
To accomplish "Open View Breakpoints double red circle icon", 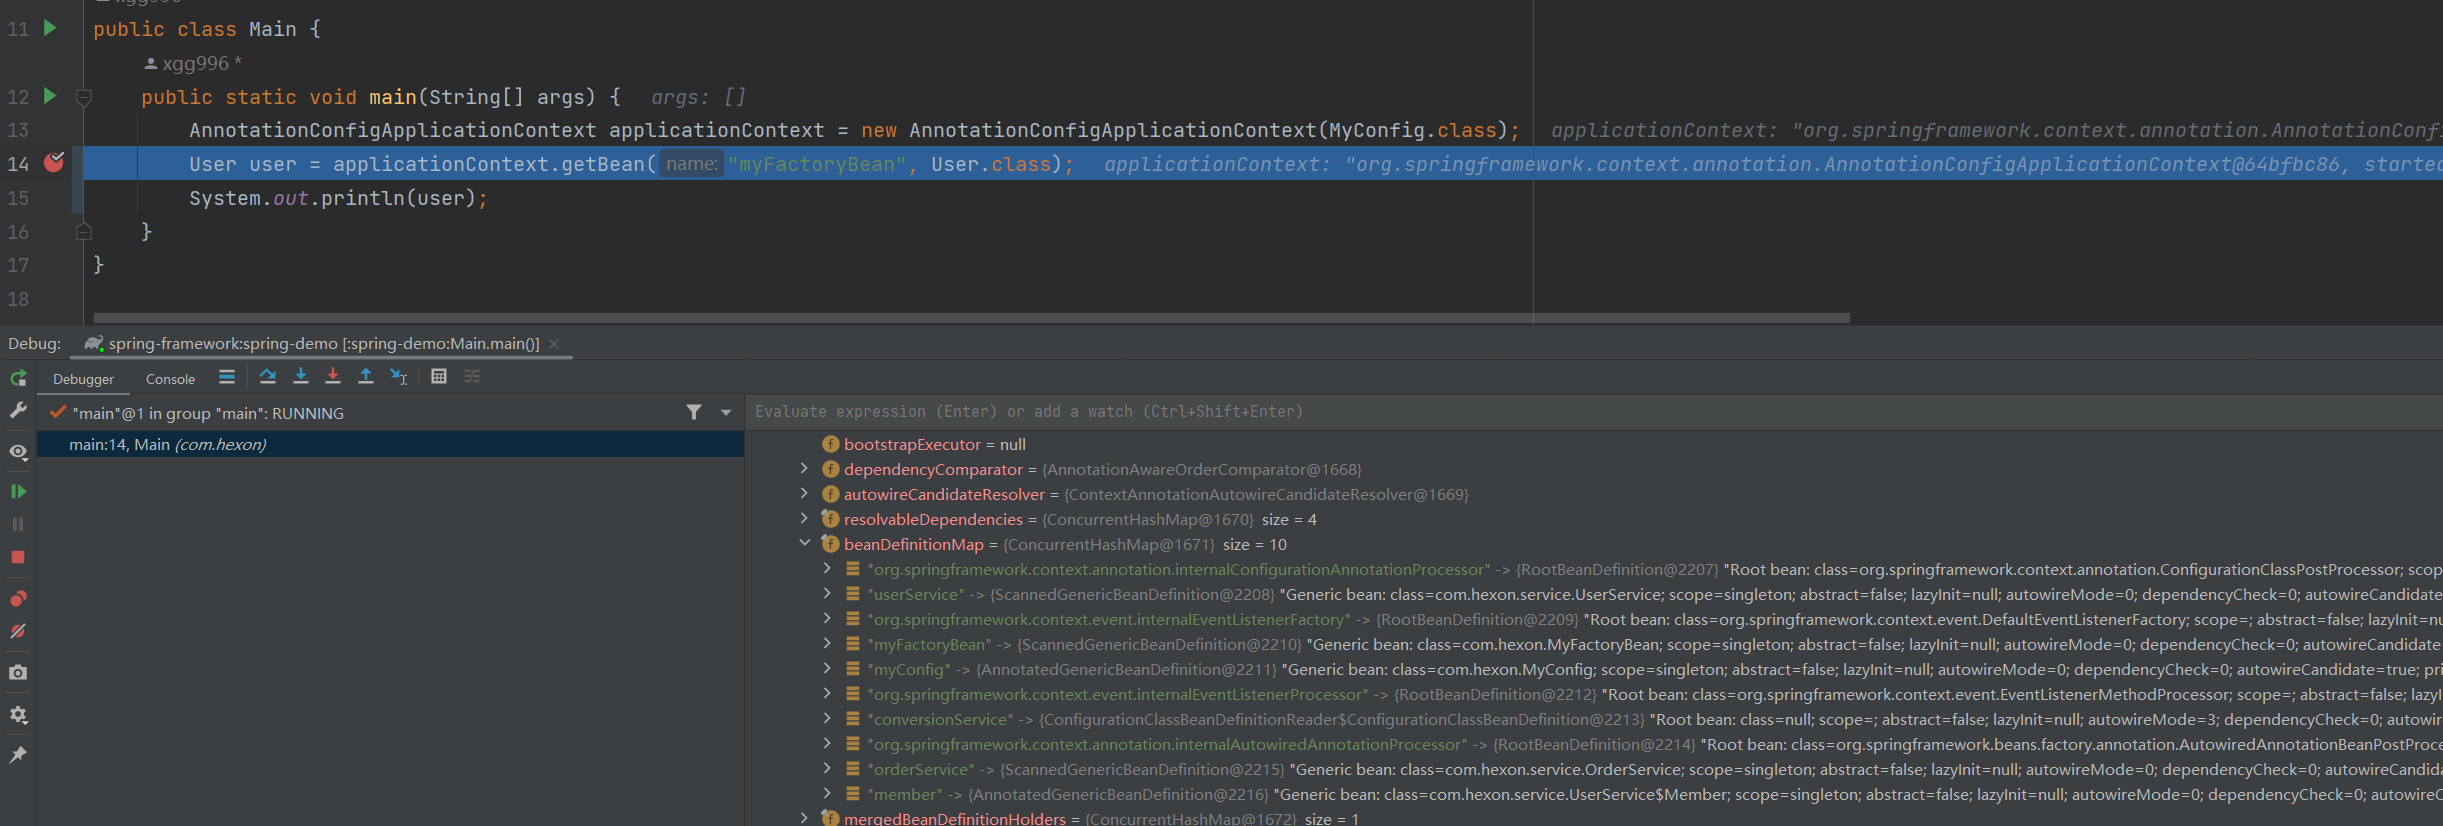I will [18, 599].
